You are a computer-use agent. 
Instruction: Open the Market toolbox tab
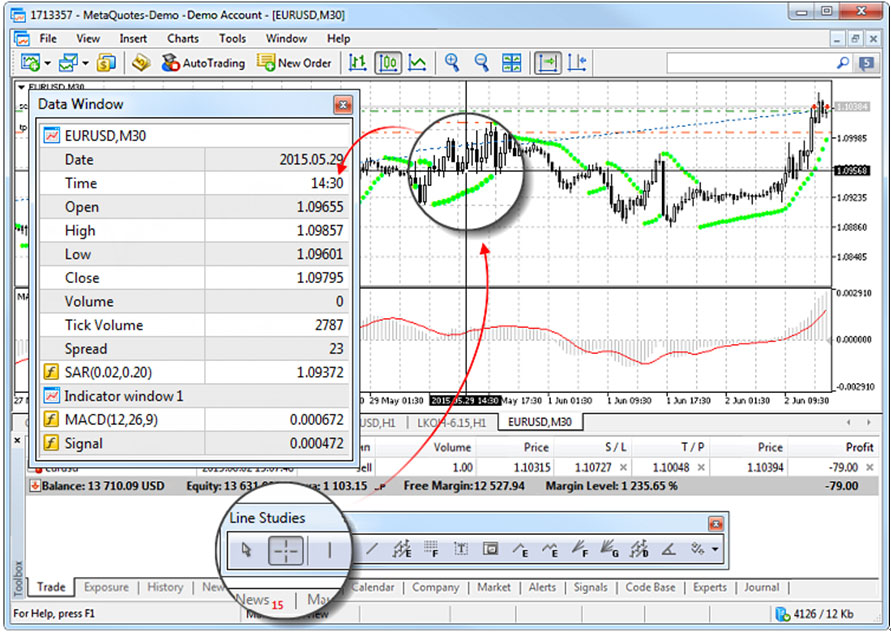tap(494, 587)
